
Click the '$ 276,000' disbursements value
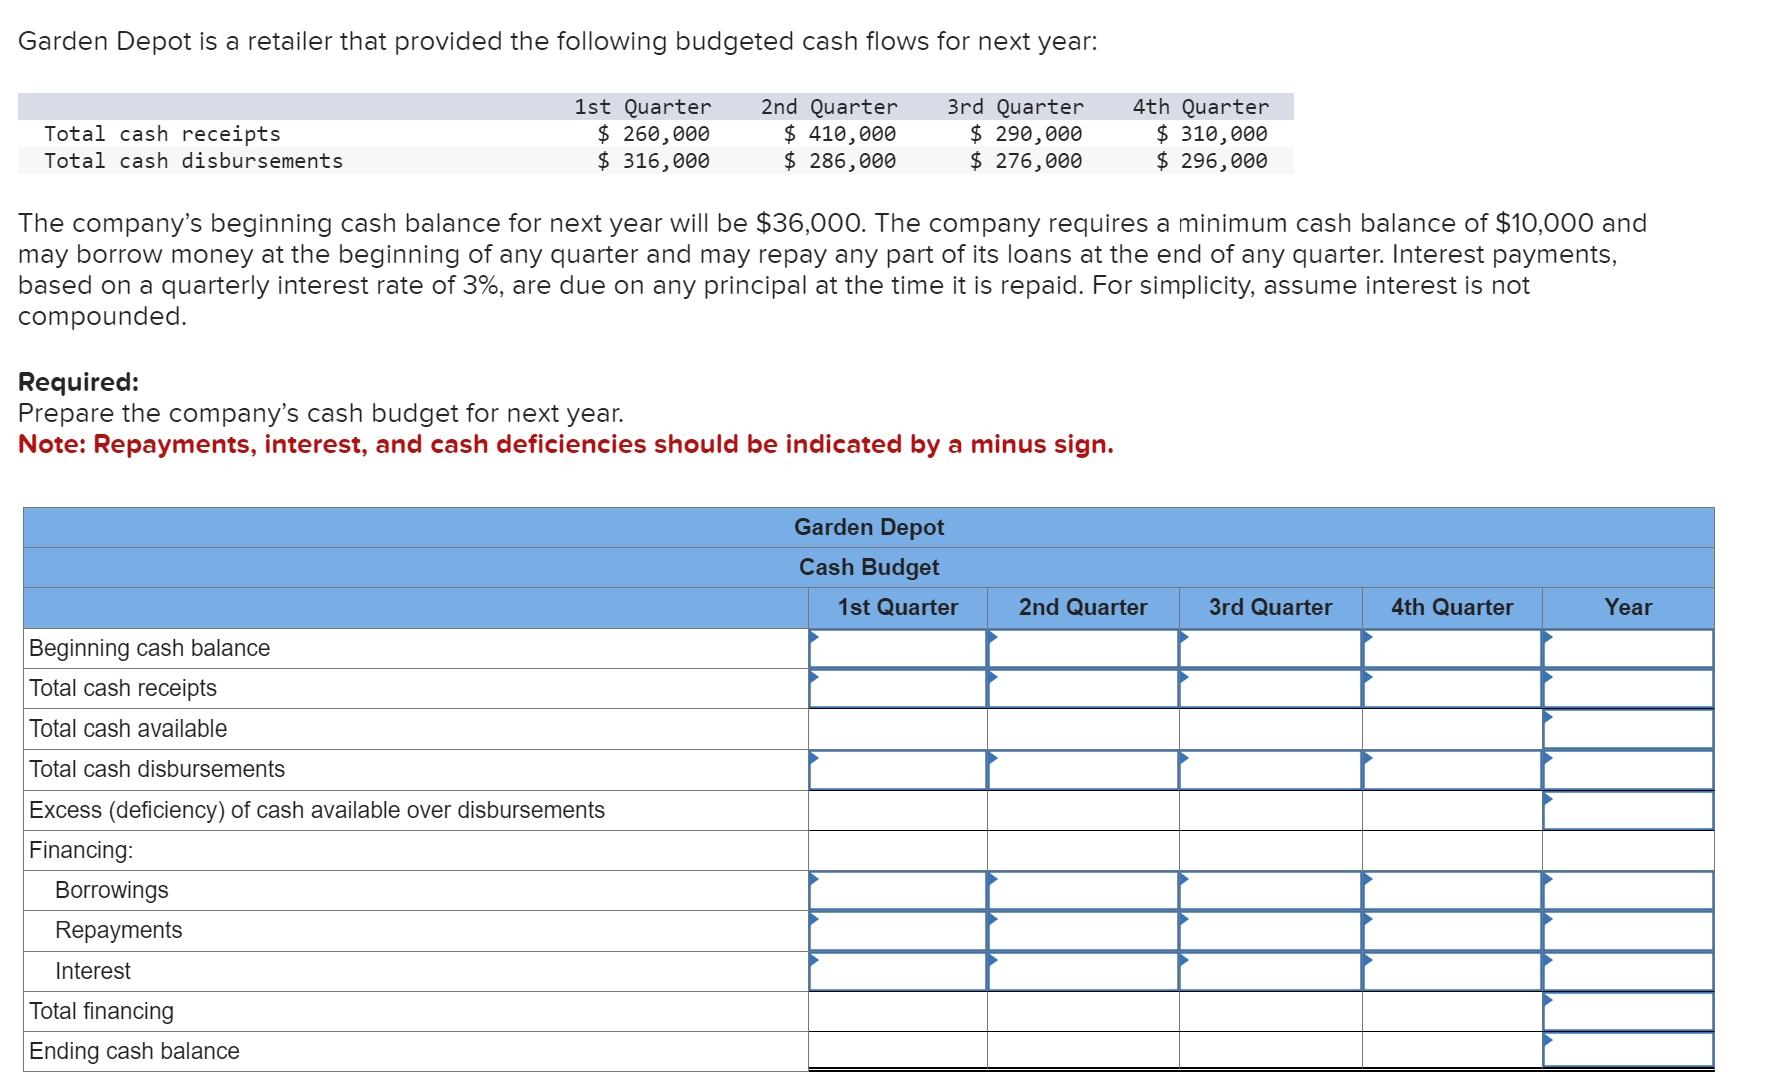pos(1026,161)
